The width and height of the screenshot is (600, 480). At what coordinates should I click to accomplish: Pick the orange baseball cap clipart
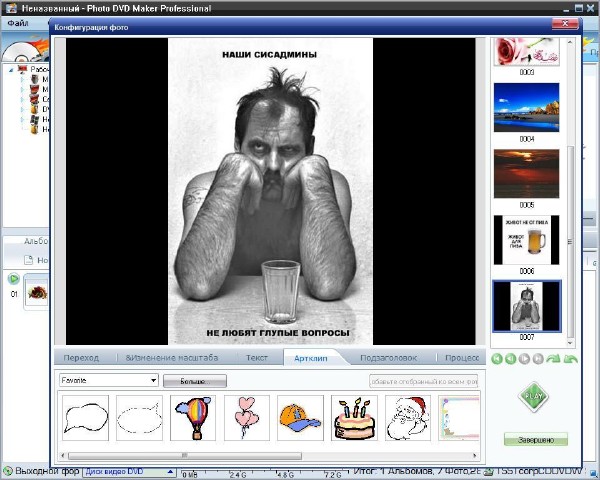[301, 417]
